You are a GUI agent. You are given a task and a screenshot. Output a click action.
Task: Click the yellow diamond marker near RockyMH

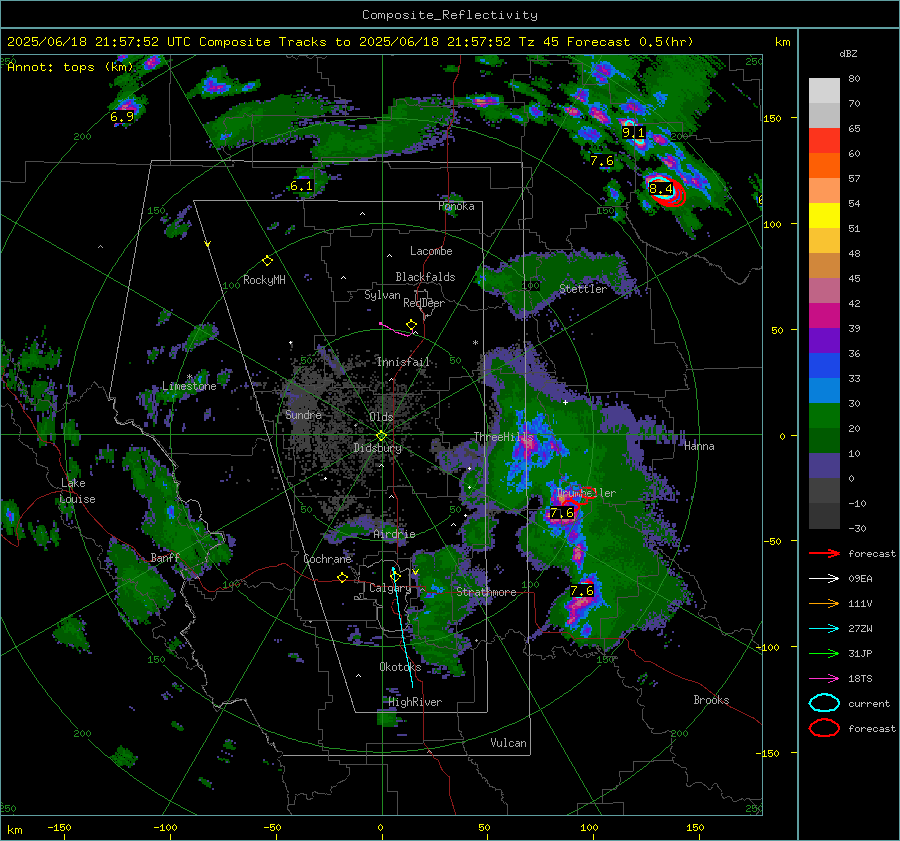click(x=267, y=261)
